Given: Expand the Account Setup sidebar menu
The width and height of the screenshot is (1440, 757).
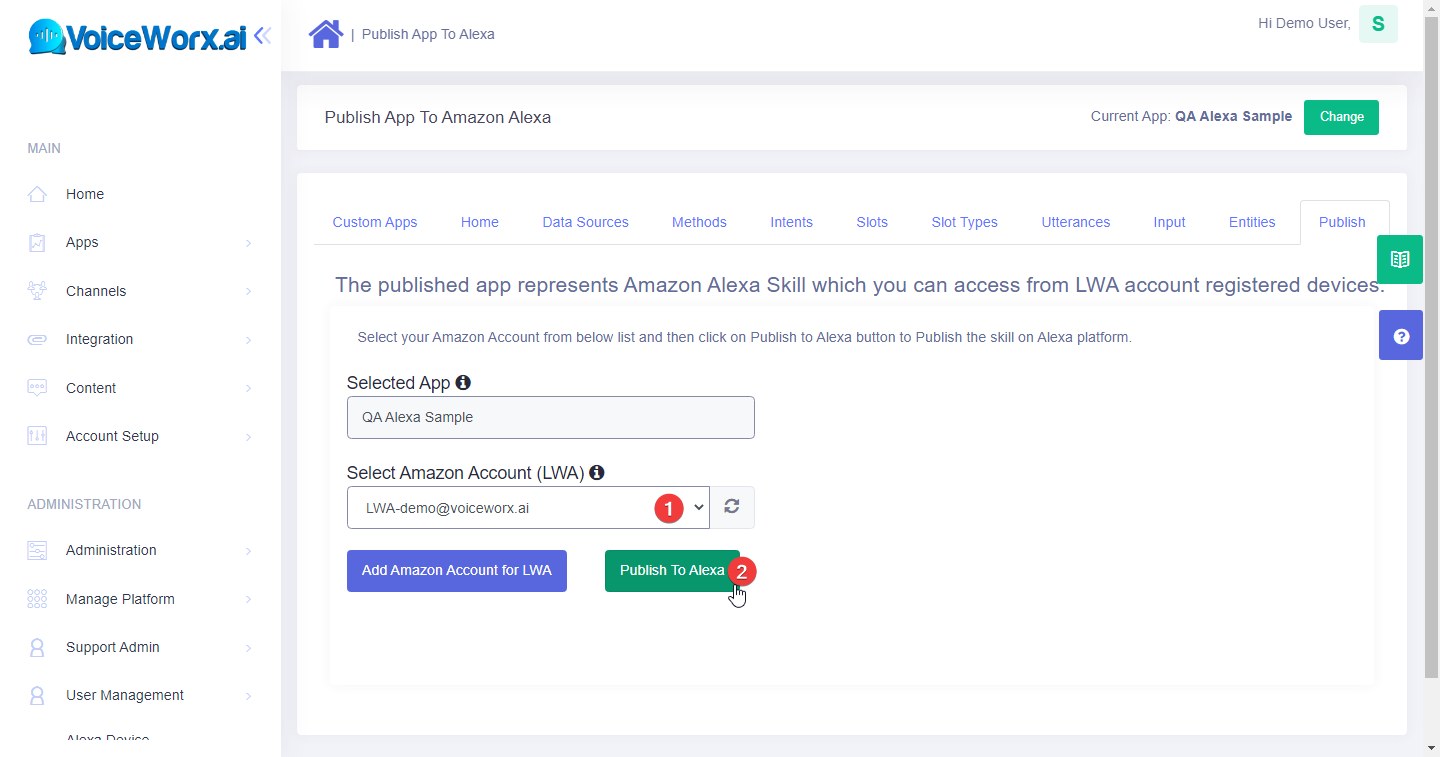Looking at the screenshot, I should pyautogui.click(x=249, y=437).
